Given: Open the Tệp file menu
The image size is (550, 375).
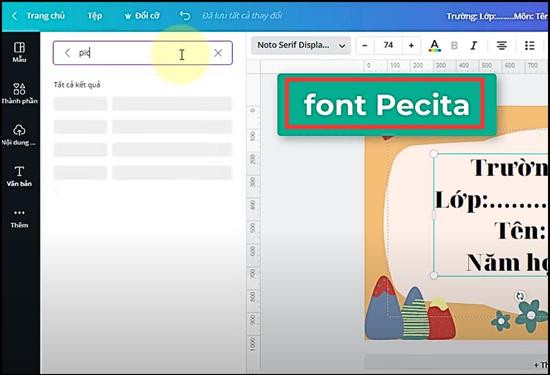Looking at the screenshot, I should pyautogui.click(x=95, y=16).
